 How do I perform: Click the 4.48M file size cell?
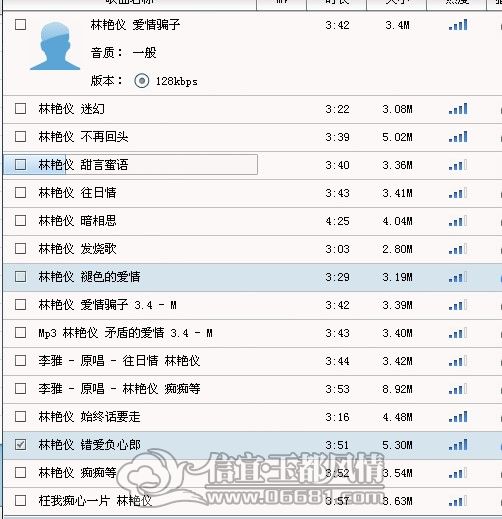click(x=397, y=417)
